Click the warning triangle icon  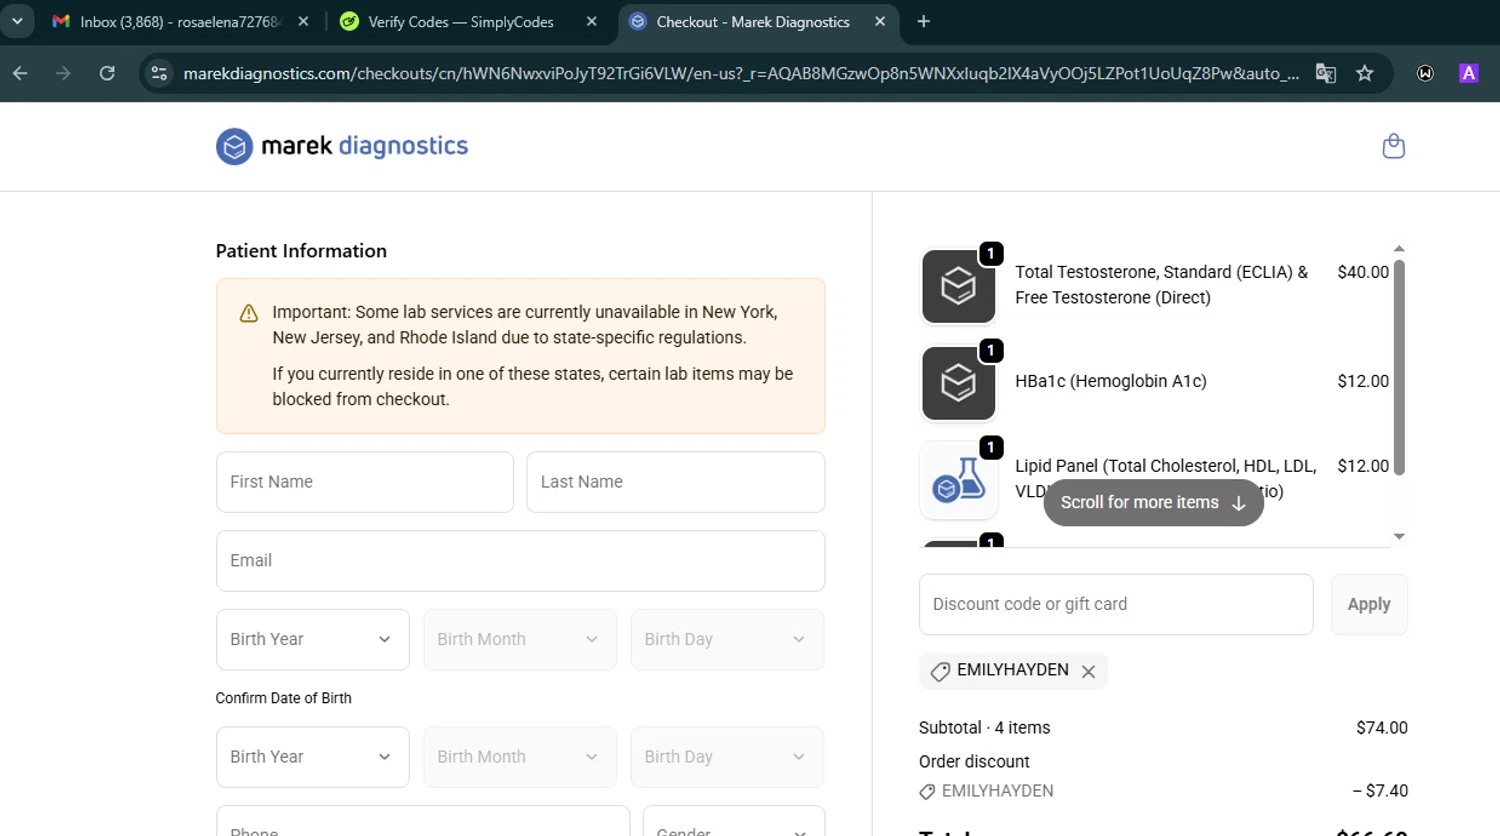point(249,314)
